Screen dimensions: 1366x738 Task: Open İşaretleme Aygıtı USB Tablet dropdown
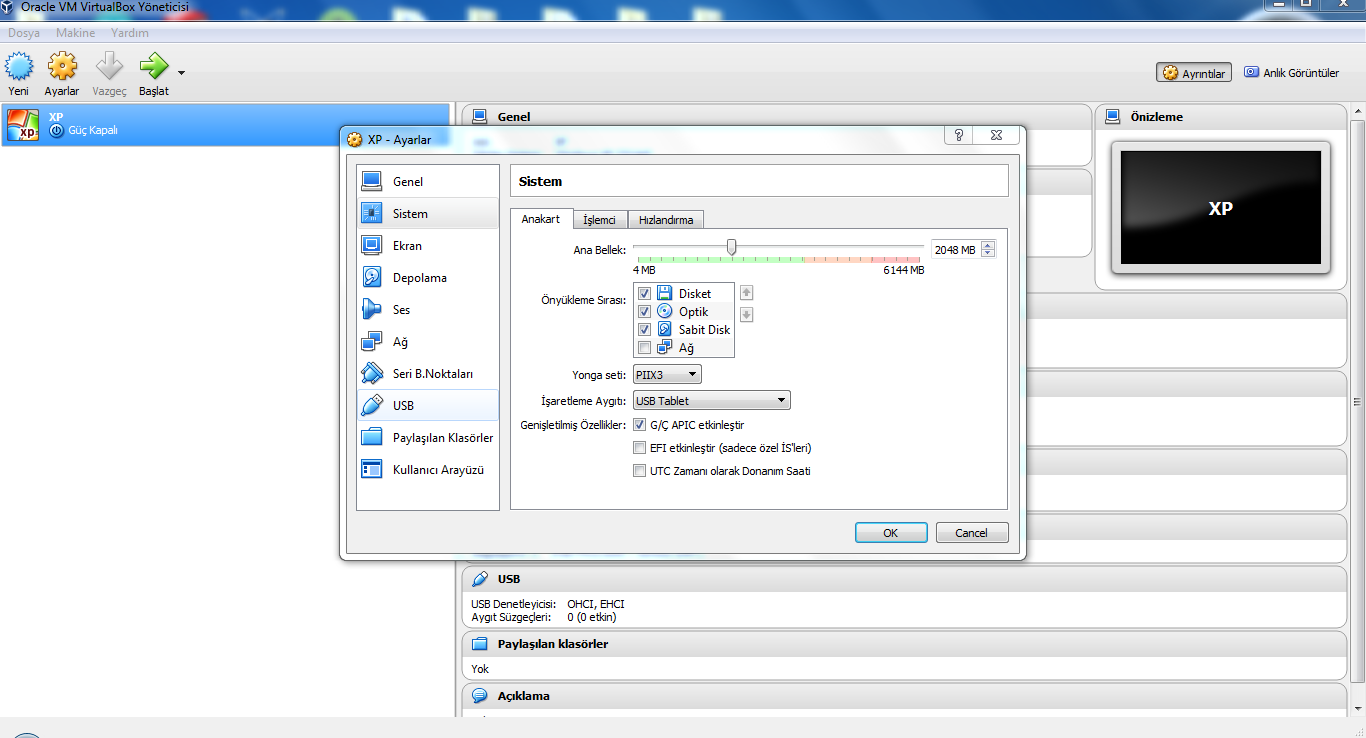coord(712,401)
